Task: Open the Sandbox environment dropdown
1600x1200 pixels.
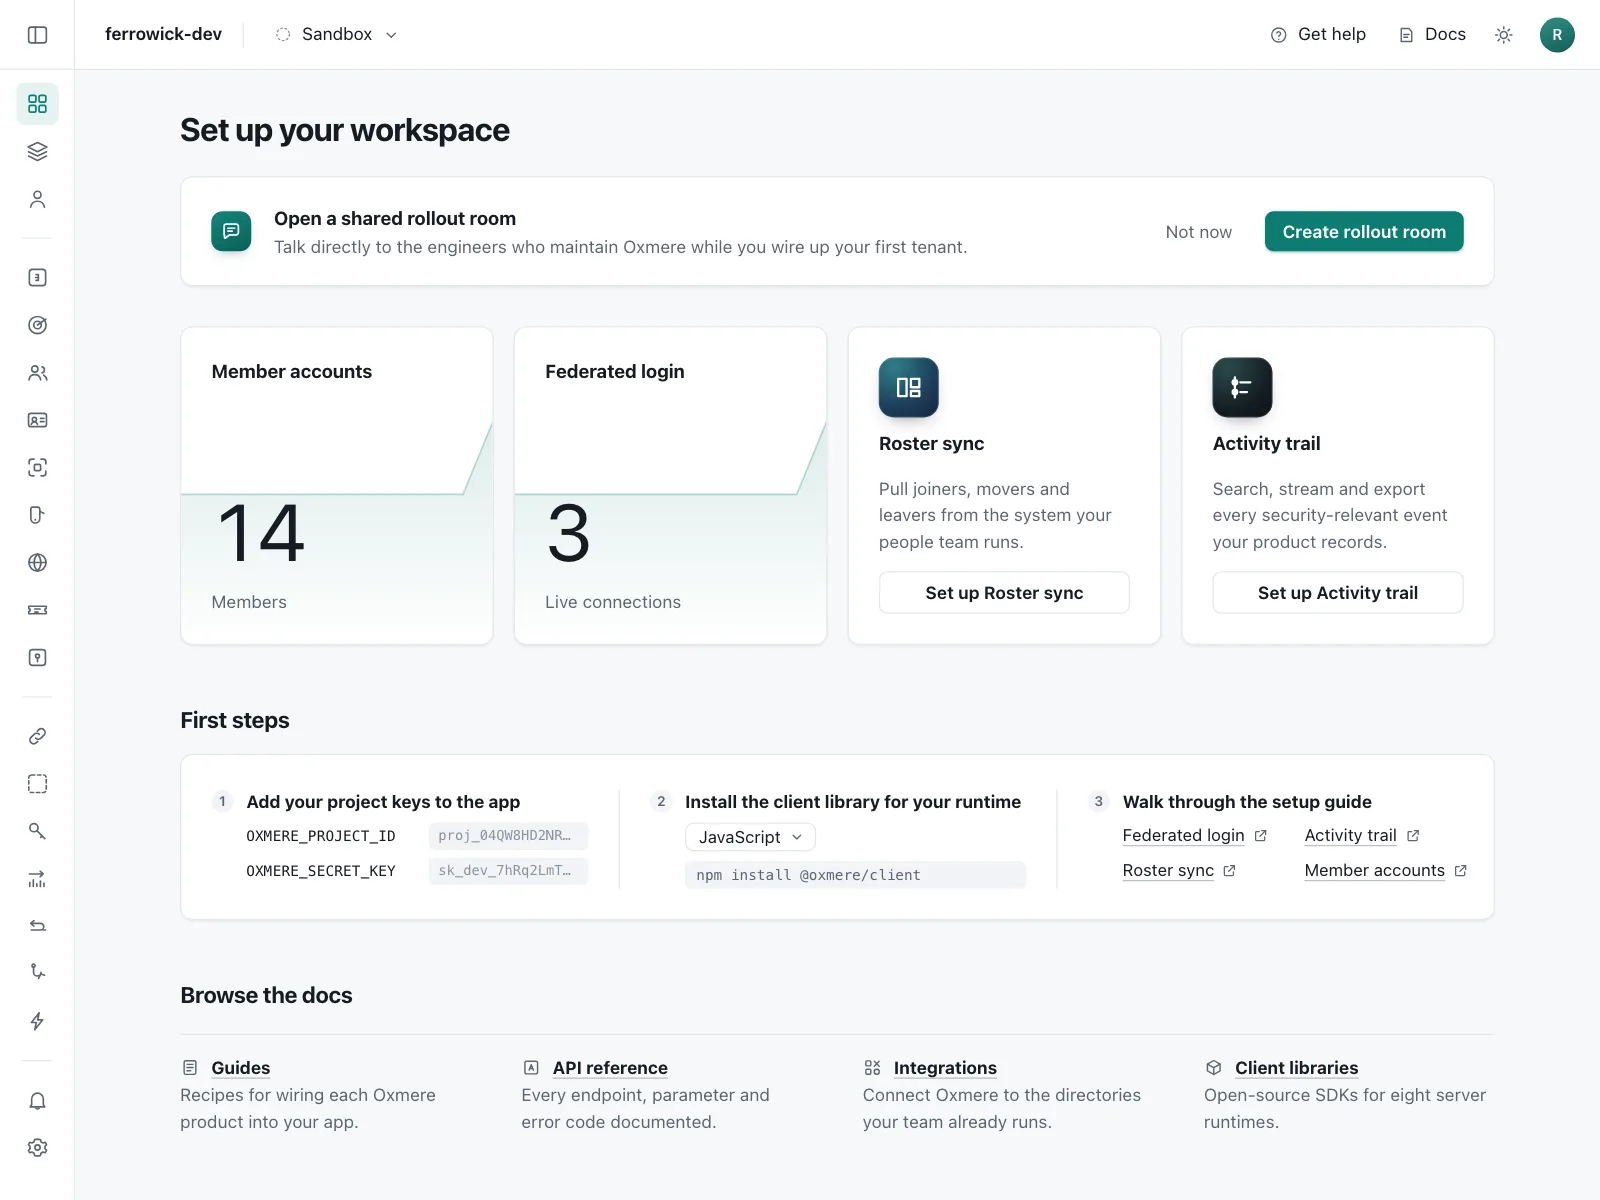Action: pos(337,35)
